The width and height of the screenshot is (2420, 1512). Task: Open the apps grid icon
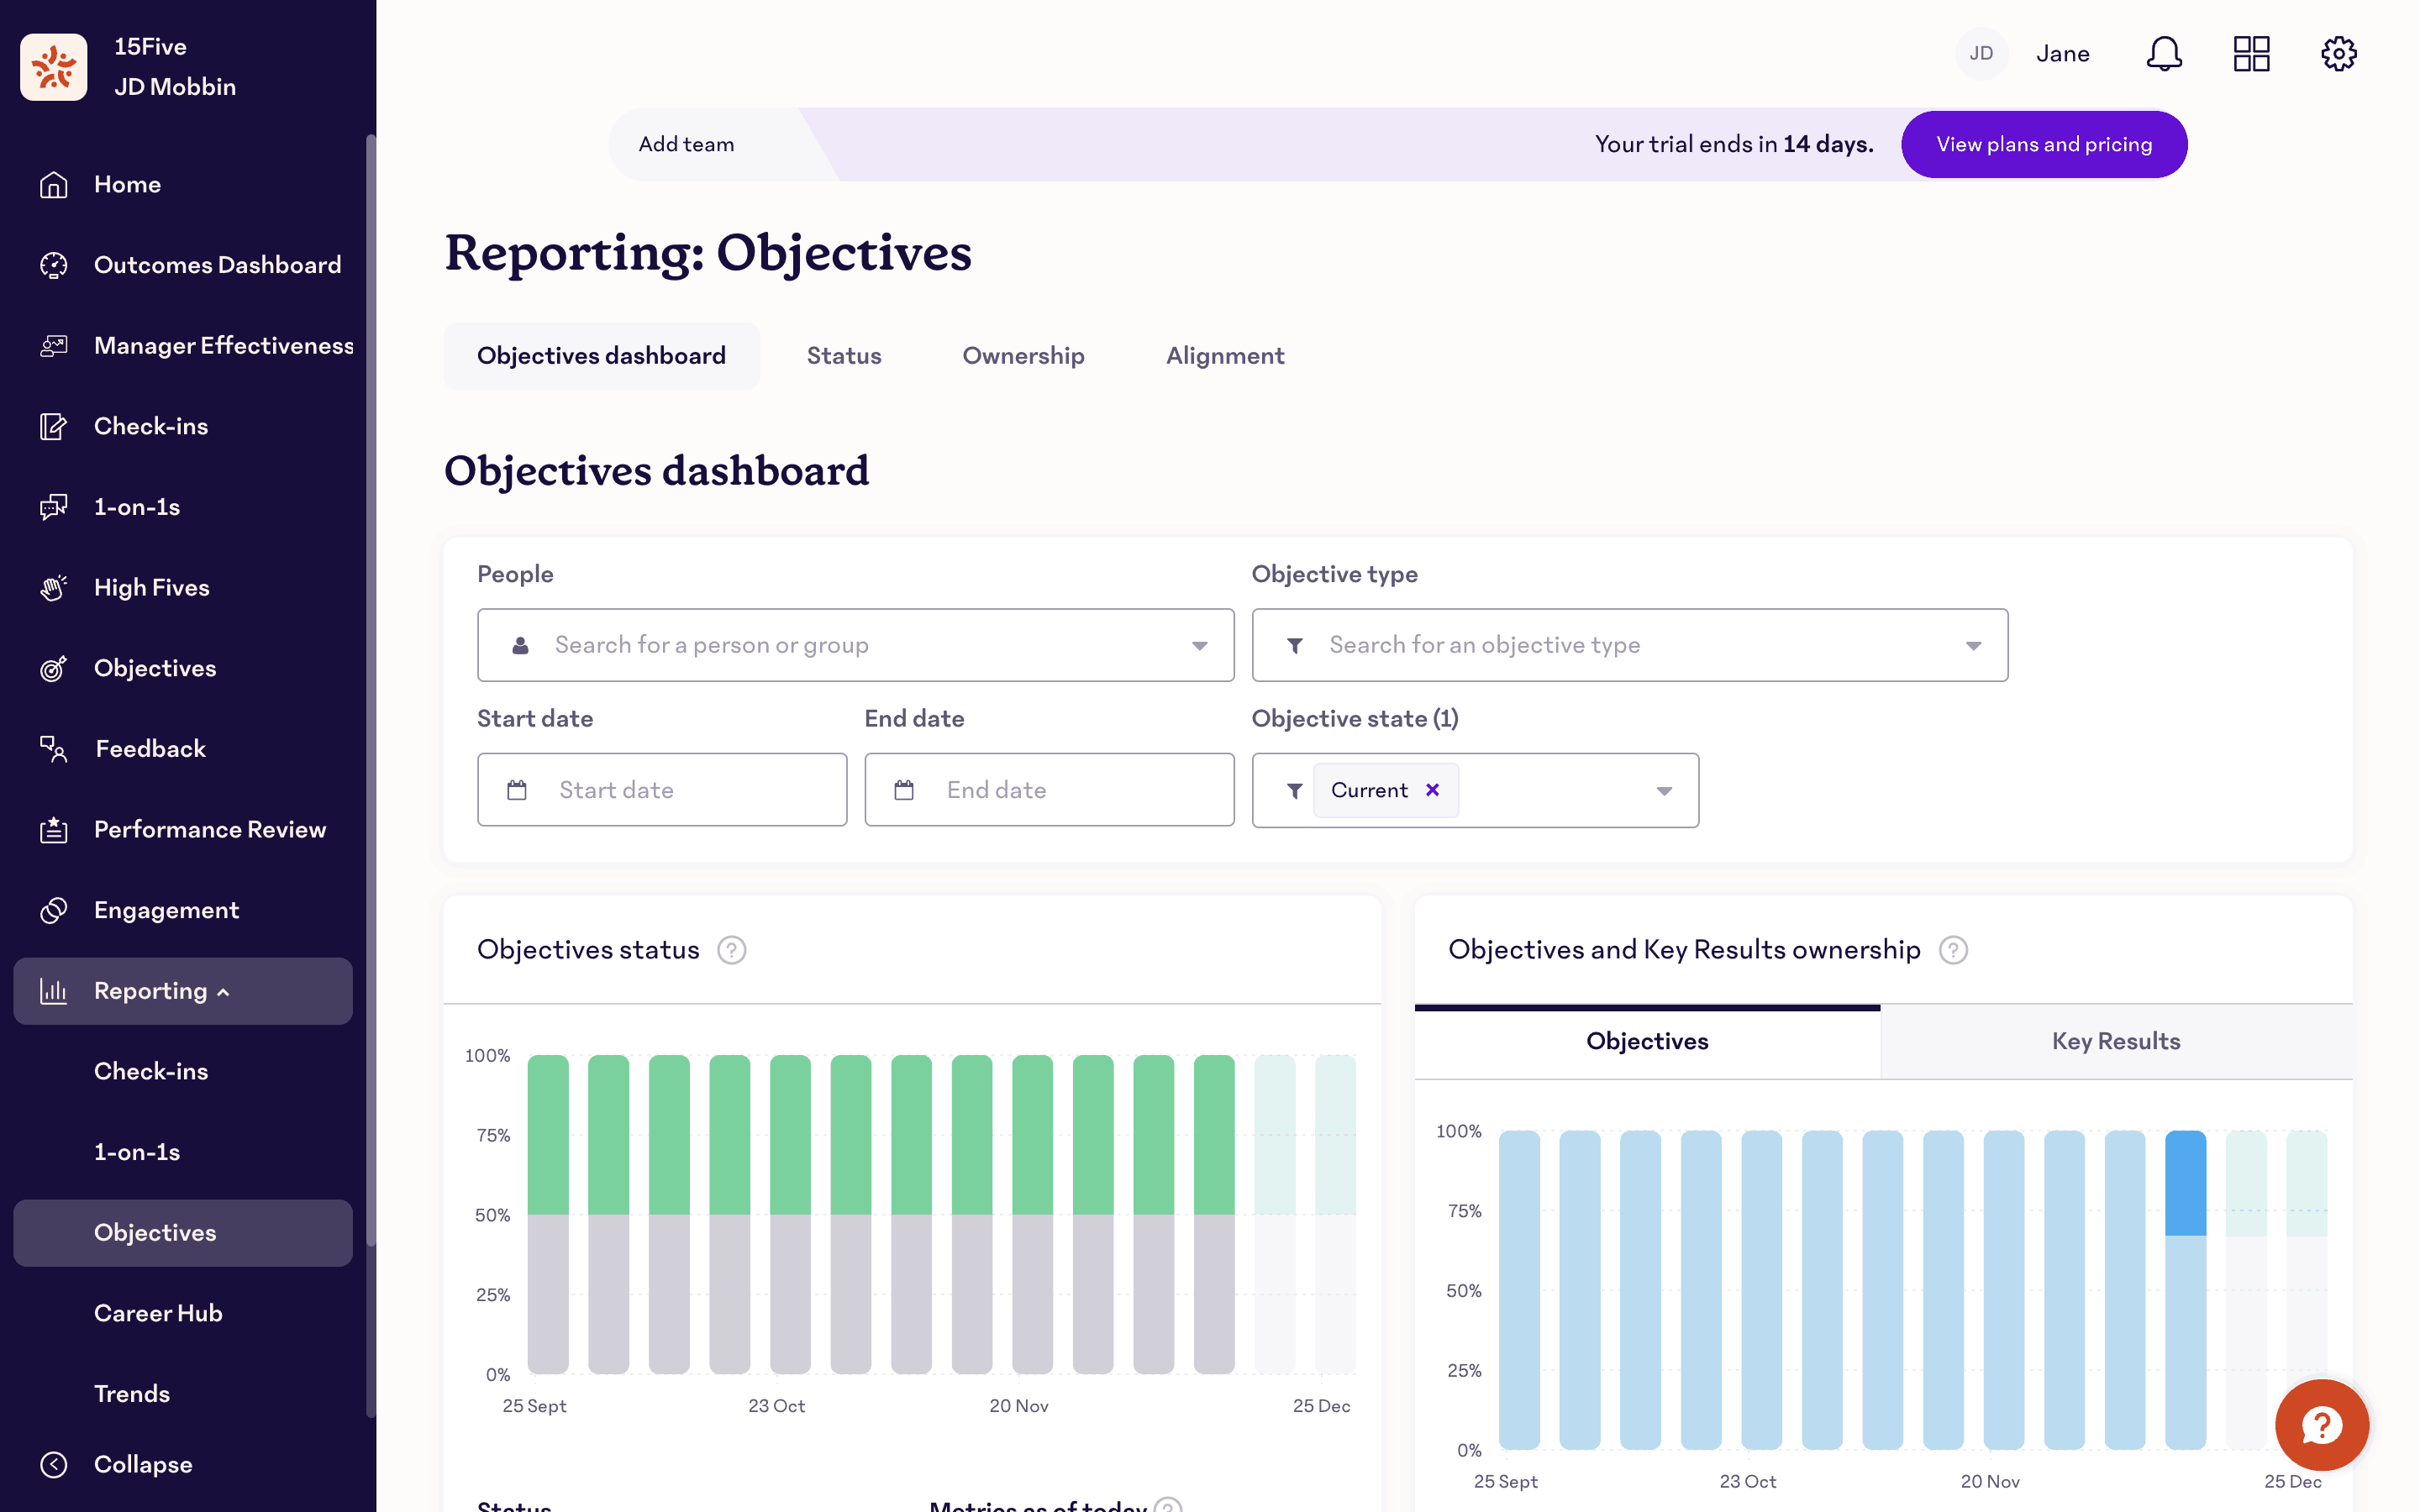(2251, 54)
